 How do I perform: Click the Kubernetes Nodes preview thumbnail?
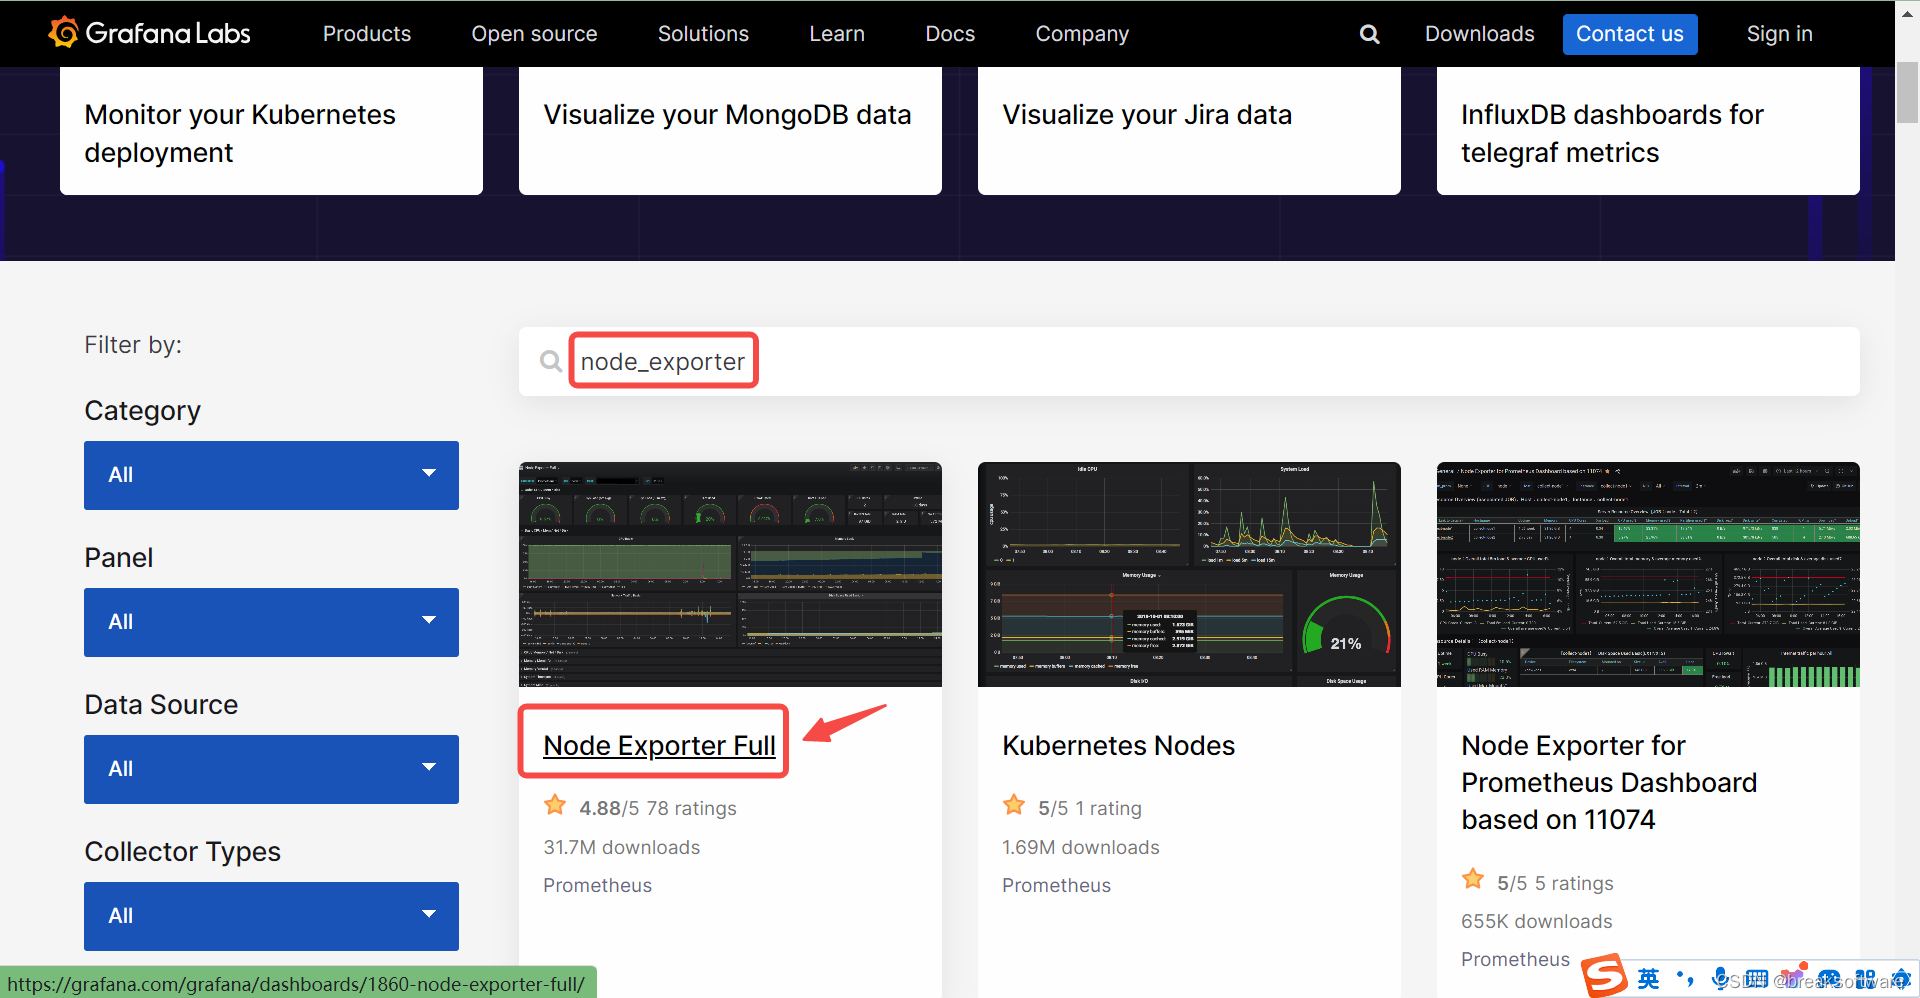coord(1189,574)
